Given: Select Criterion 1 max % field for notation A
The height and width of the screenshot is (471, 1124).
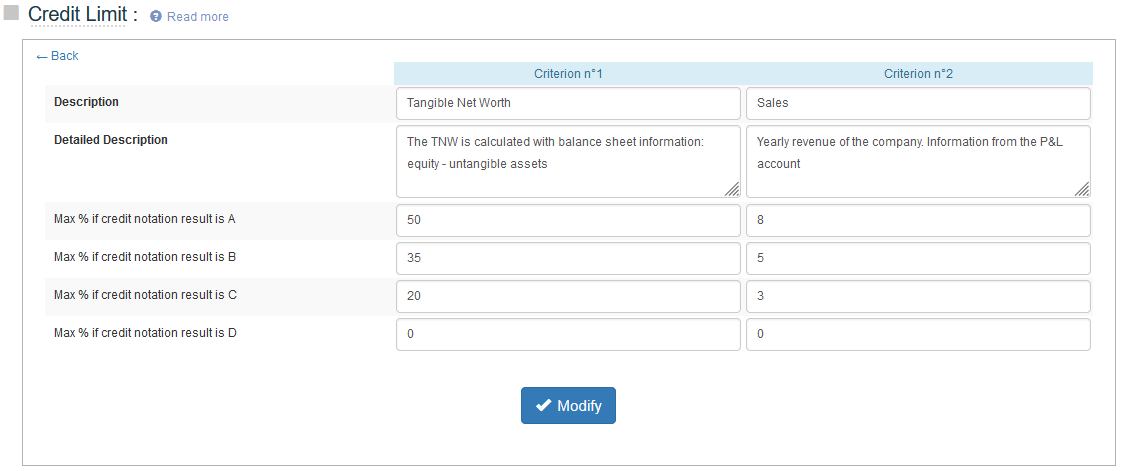Looking at the screenshot, I should [x=568, y=220].
